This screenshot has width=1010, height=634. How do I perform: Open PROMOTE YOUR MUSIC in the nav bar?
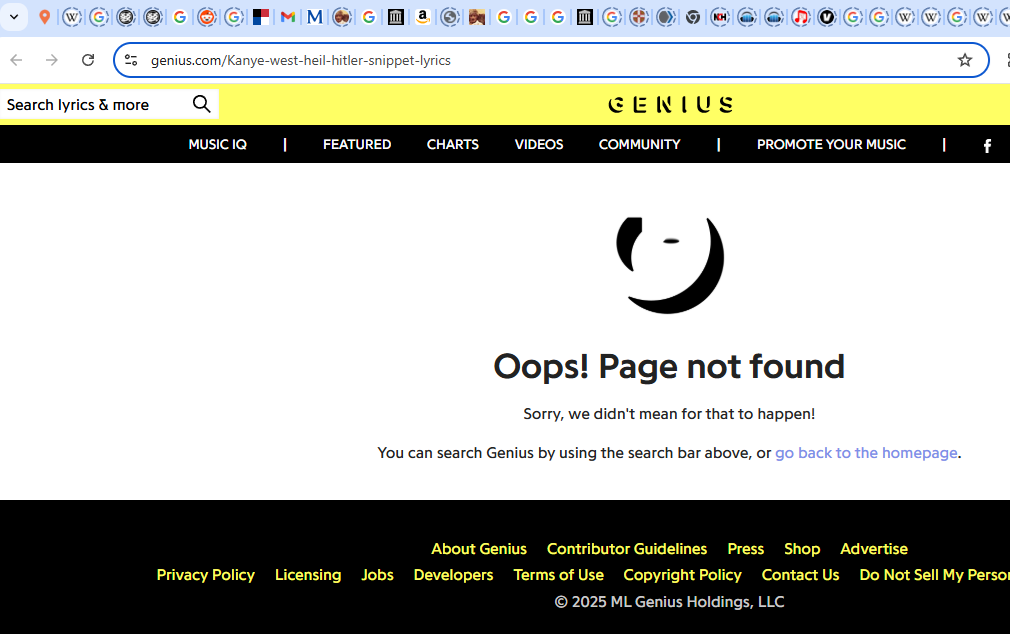pyautogui.click(x=832, y=144)
